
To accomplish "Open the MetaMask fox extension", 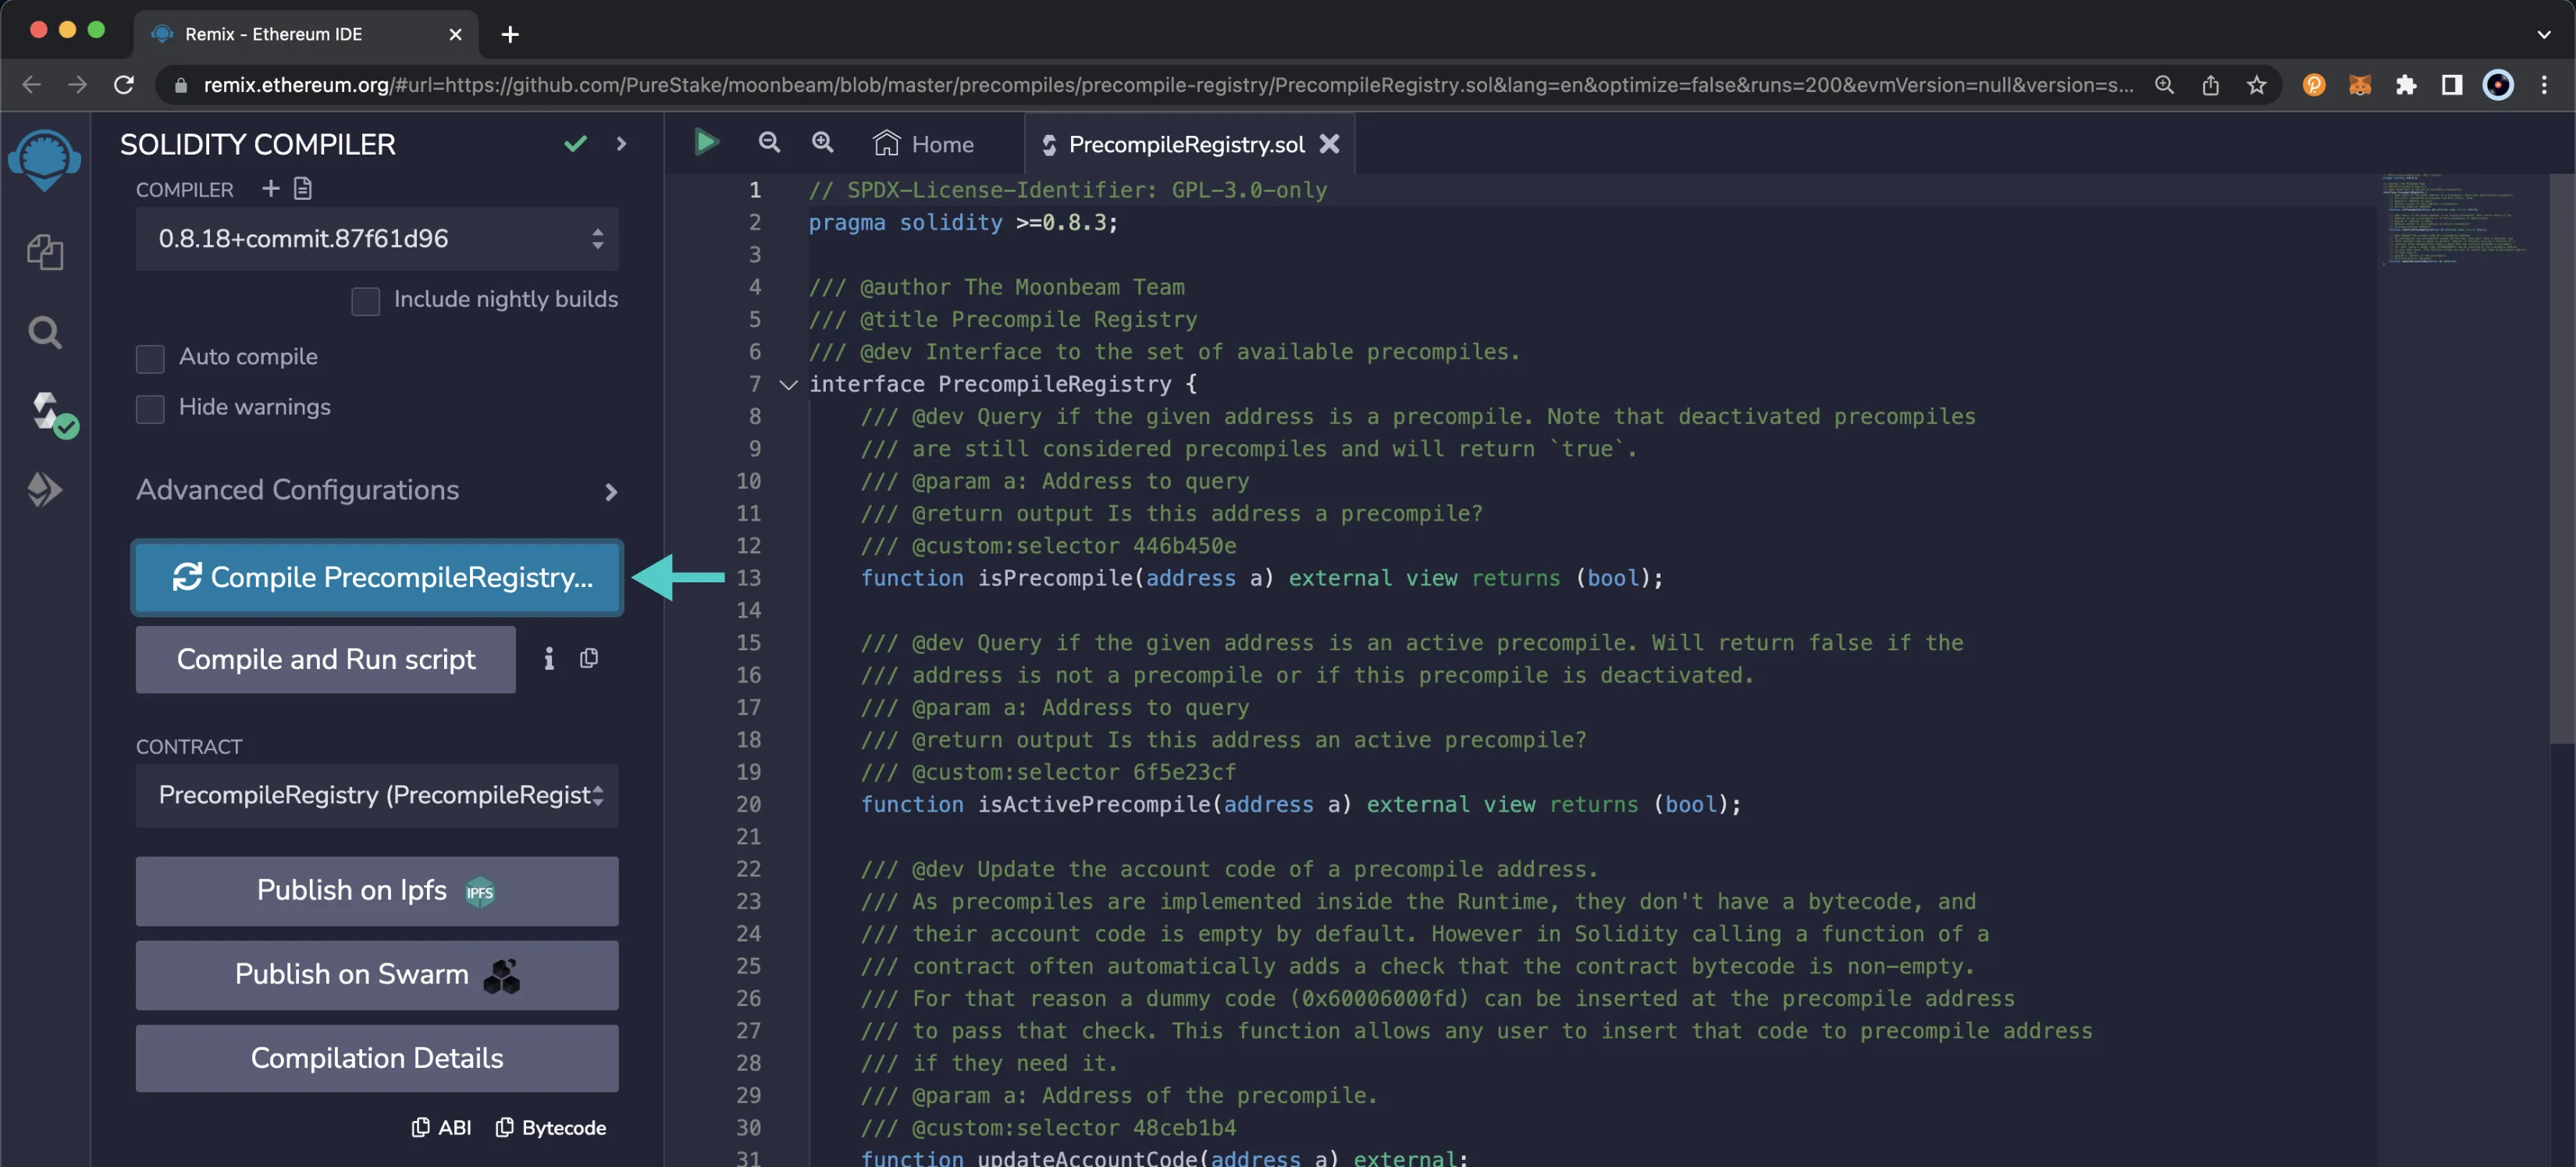I will 2360,85.
